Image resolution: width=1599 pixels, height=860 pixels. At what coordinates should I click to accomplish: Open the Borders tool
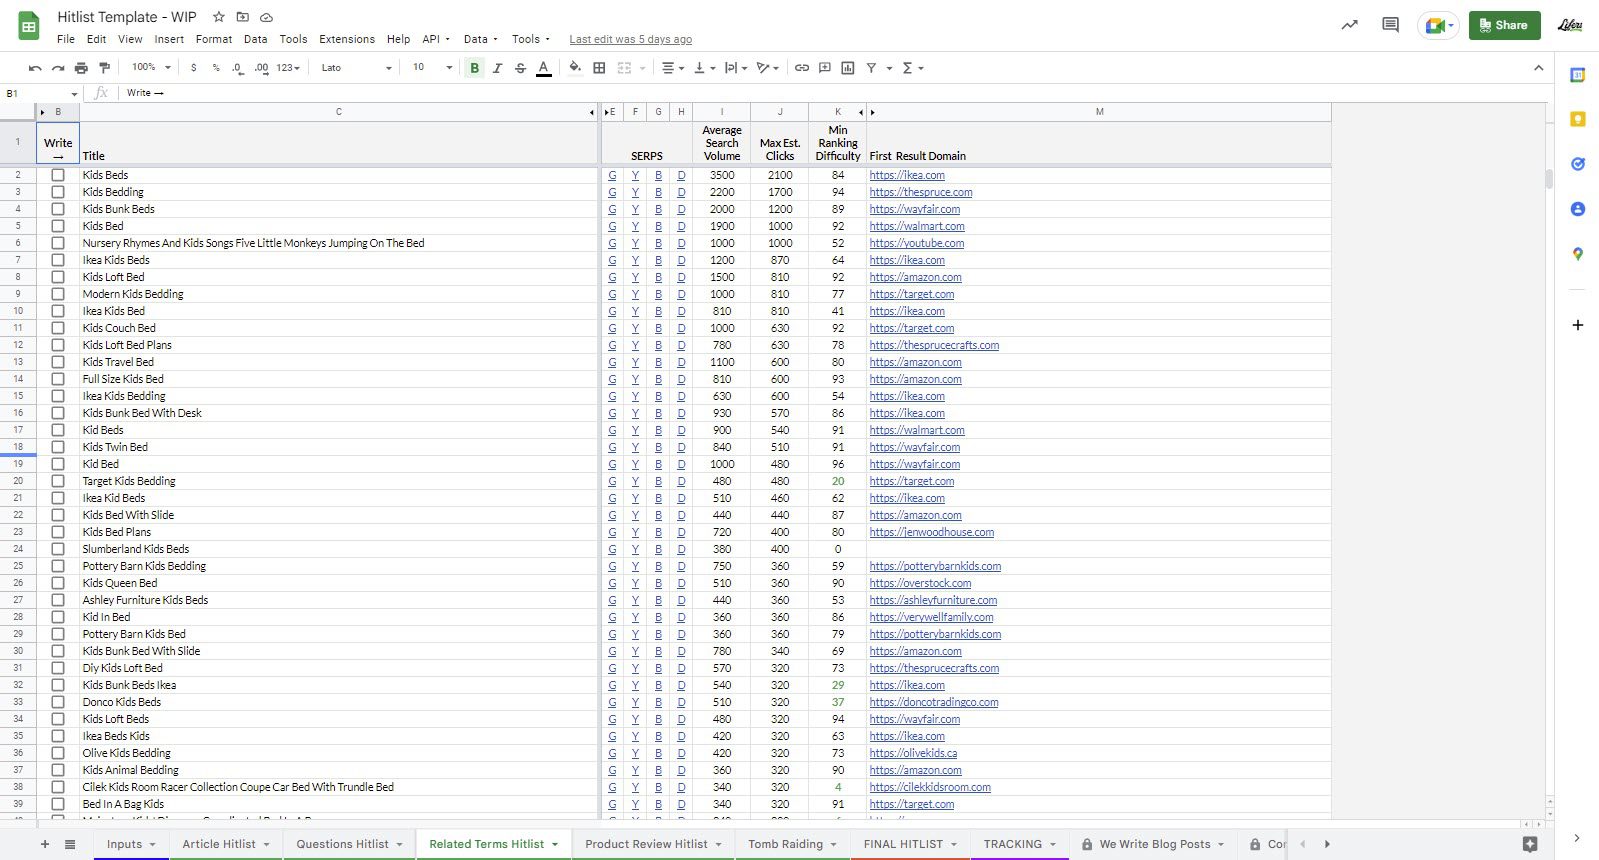click(x=599, y=68)
